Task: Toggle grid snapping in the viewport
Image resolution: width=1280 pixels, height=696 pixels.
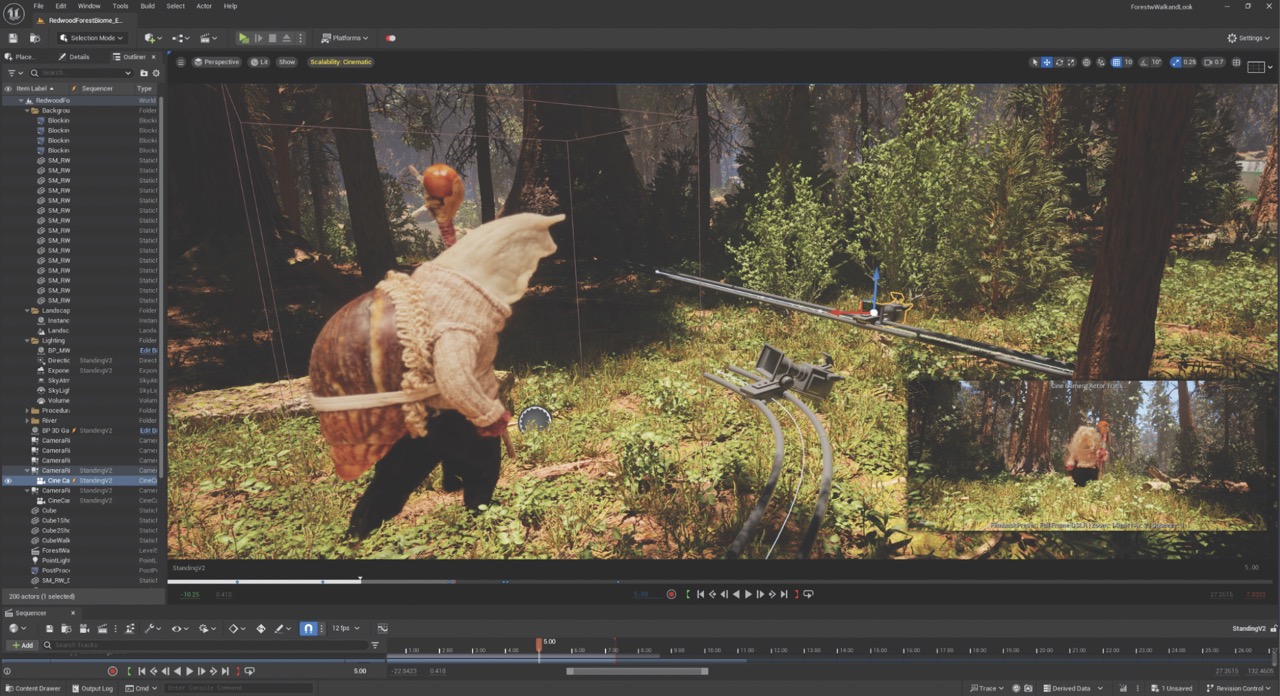Action: click(x=1116, y=62)
